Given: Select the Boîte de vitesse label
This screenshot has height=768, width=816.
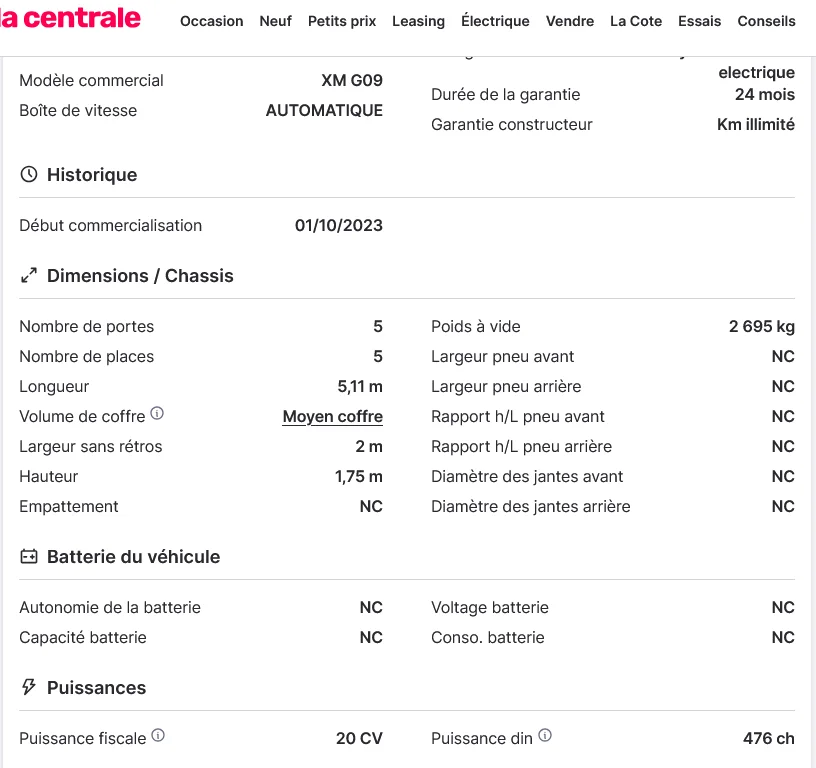Looking at the screenshot, I should click(78, 111).
